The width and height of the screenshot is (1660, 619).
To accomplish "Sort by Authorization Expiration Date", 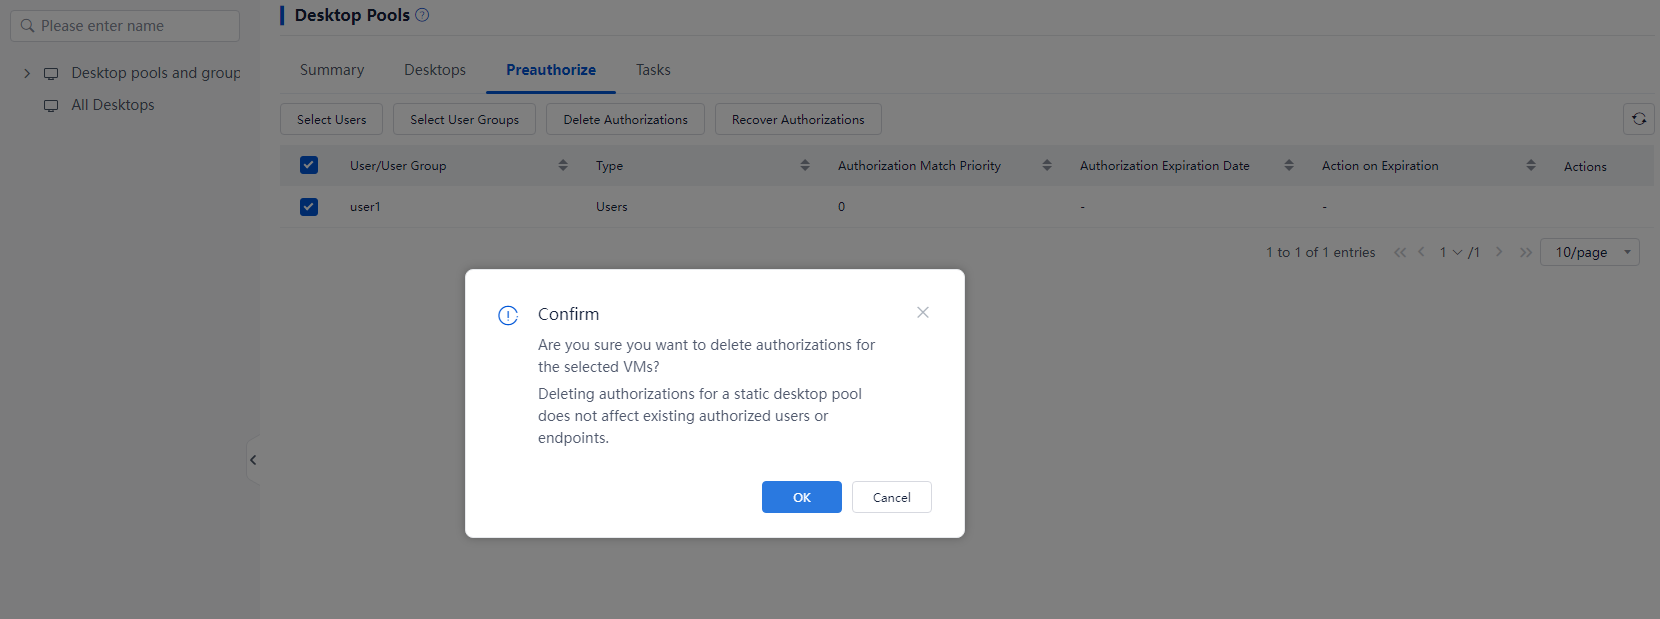I will (1289, 165).
